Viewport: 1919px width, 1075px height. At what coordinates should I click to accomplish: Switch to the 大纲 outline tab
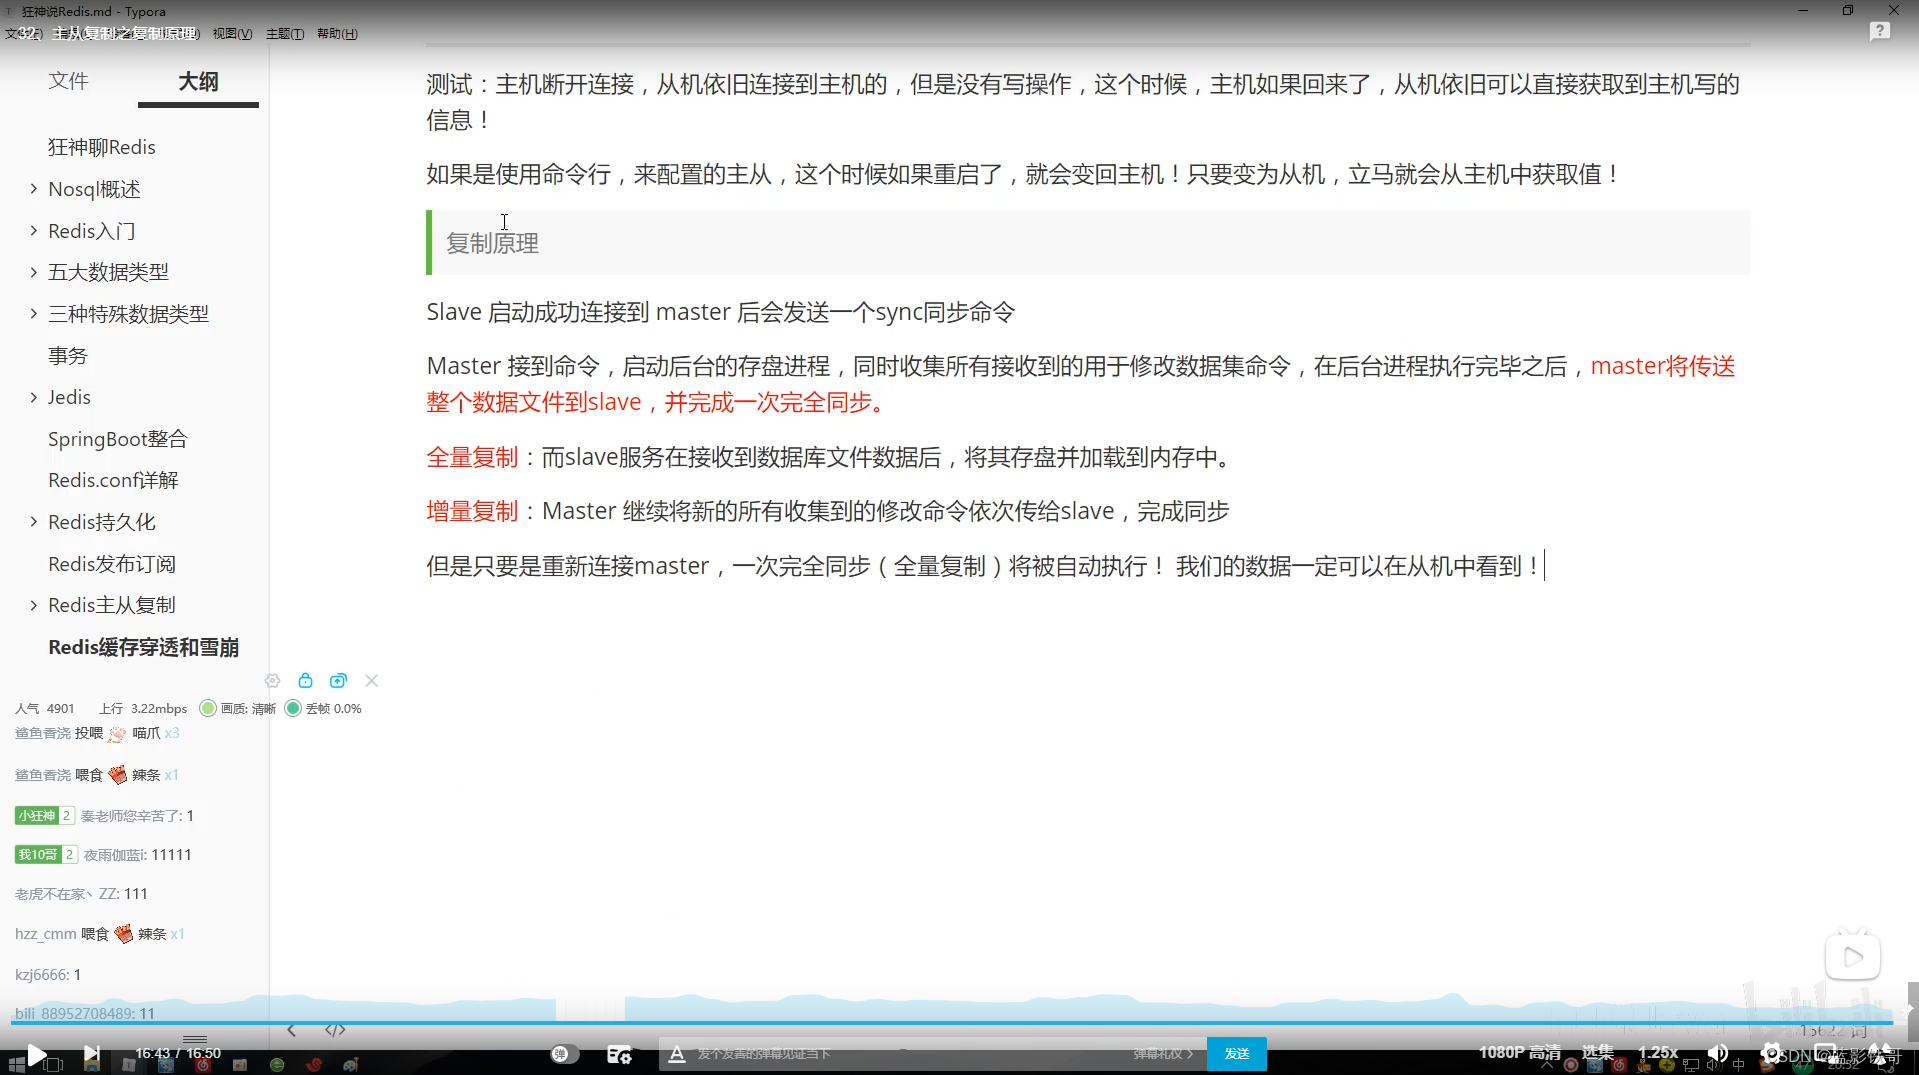[x=198, y=82]
